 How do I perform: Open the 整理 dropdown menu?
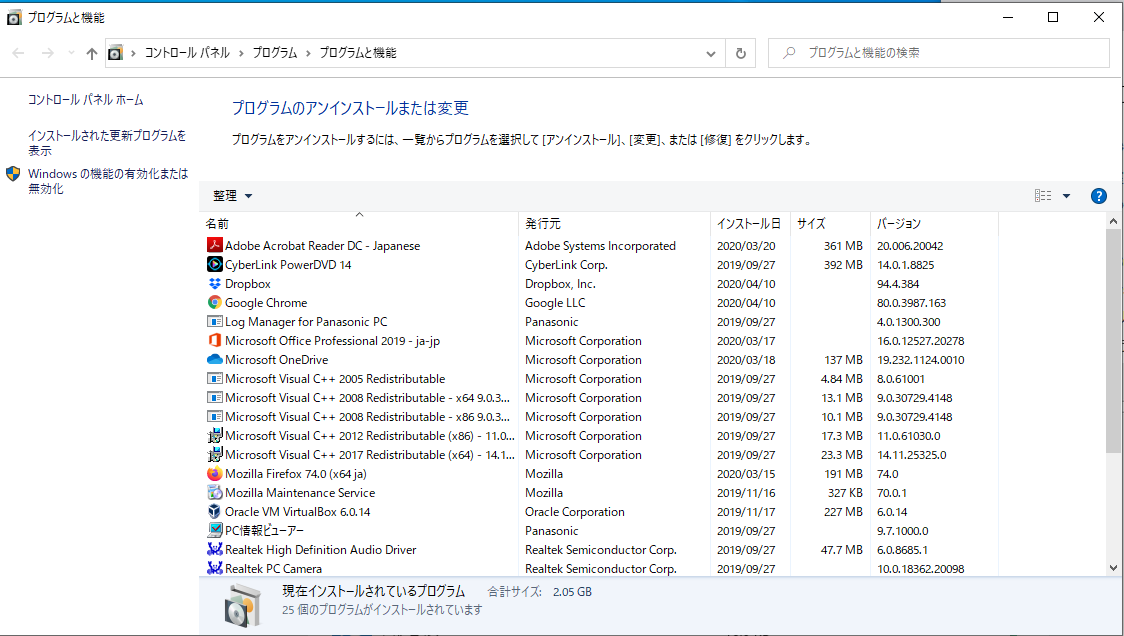point(232,196)
